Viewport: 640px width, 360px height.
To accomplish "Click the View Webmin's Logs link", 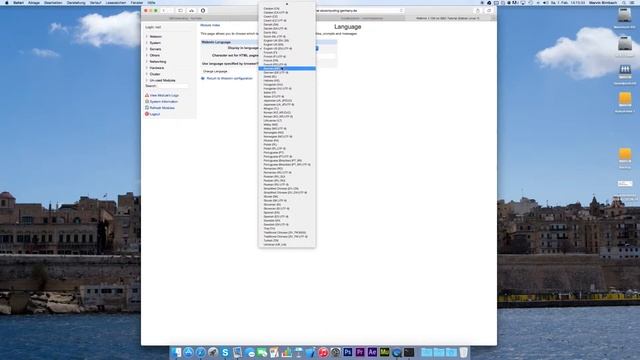I will pos(164,95).
